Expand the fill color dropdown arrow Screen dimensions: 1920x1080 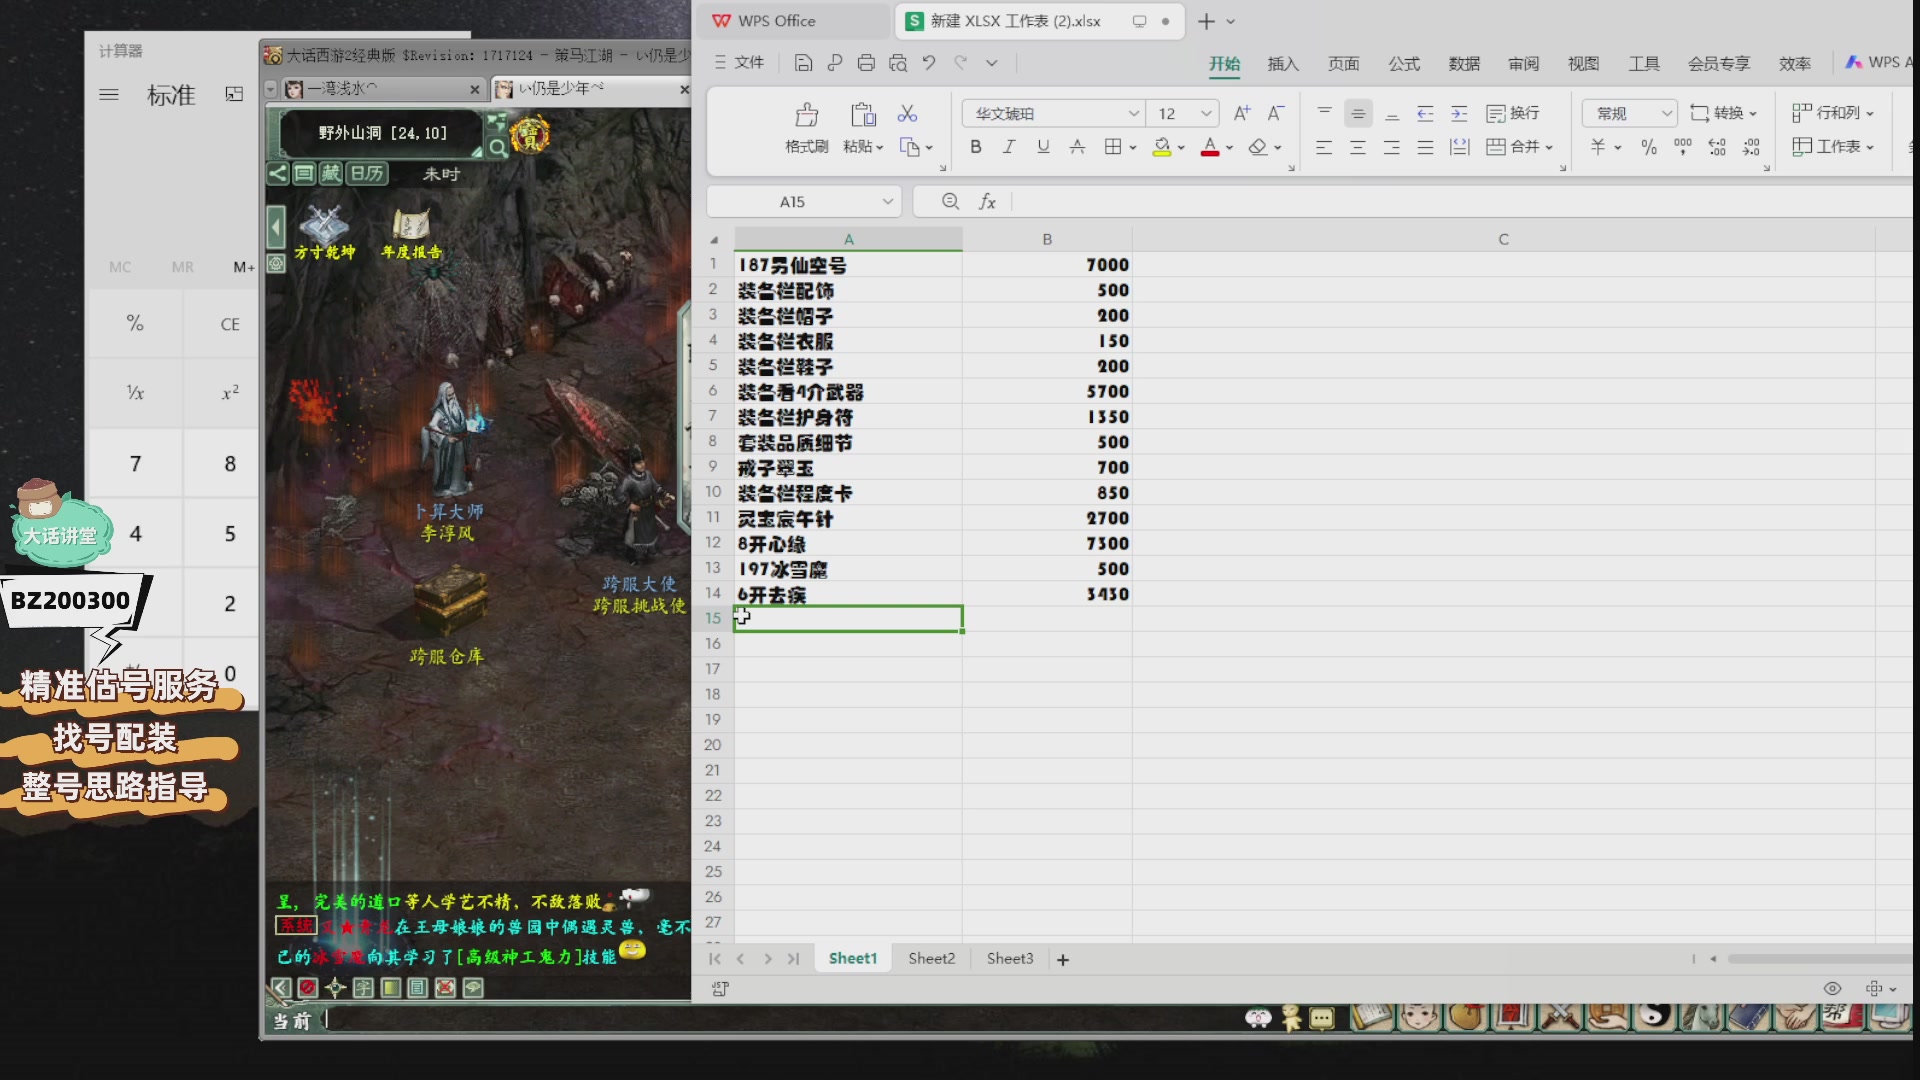(x=1181, y=148)
